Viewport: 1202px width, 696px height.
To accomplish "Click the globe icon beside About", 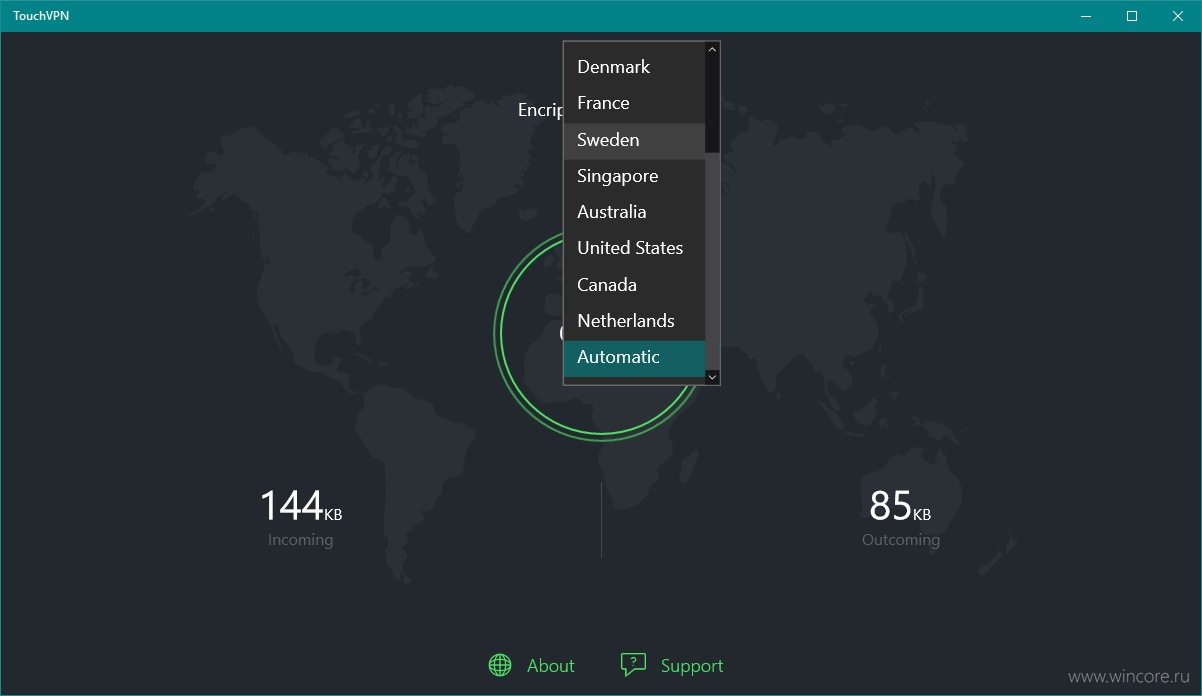I will click(x=500, y=665).
